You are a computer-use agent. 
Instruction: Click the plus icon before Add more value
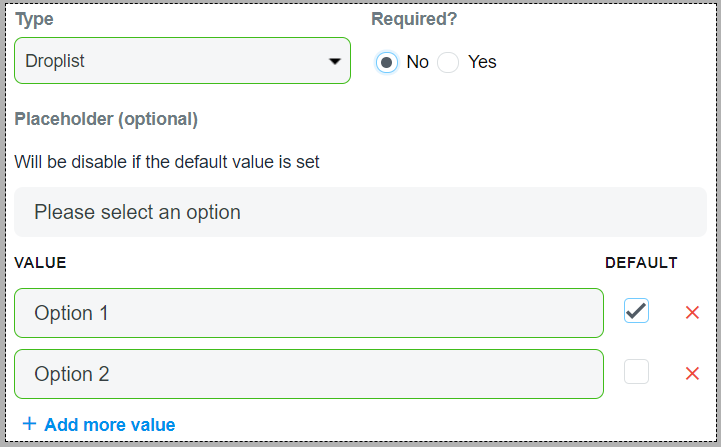(29, 424)
